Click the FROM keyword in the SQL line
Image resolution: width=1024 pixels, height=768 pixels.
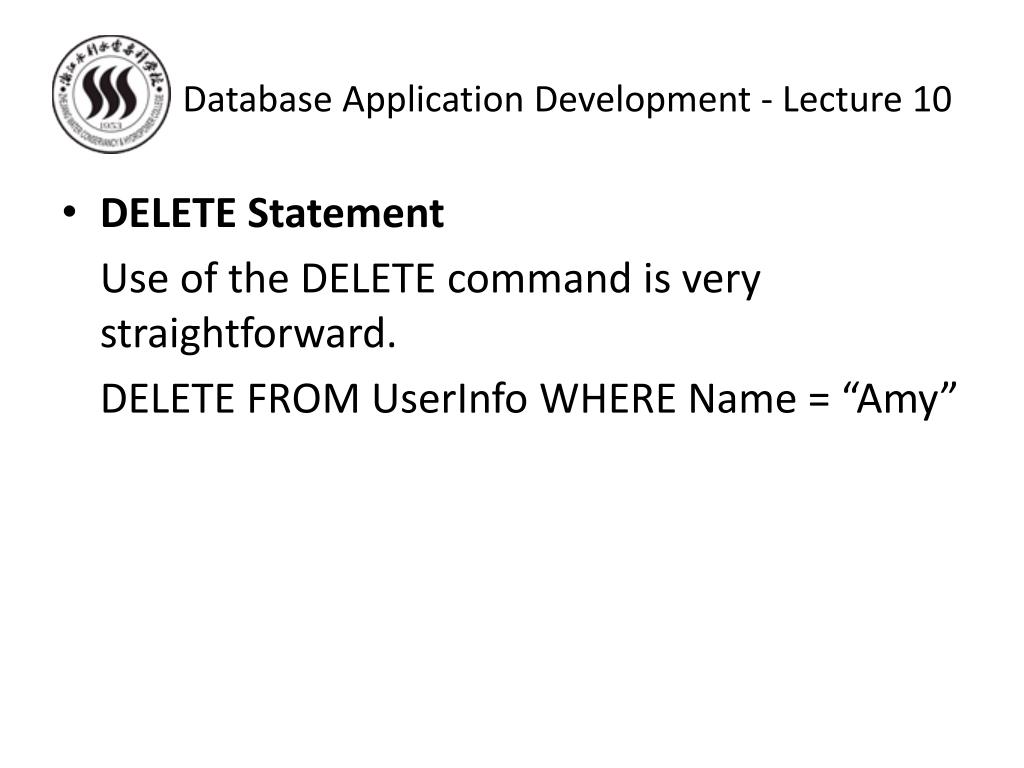coord(303,398)
